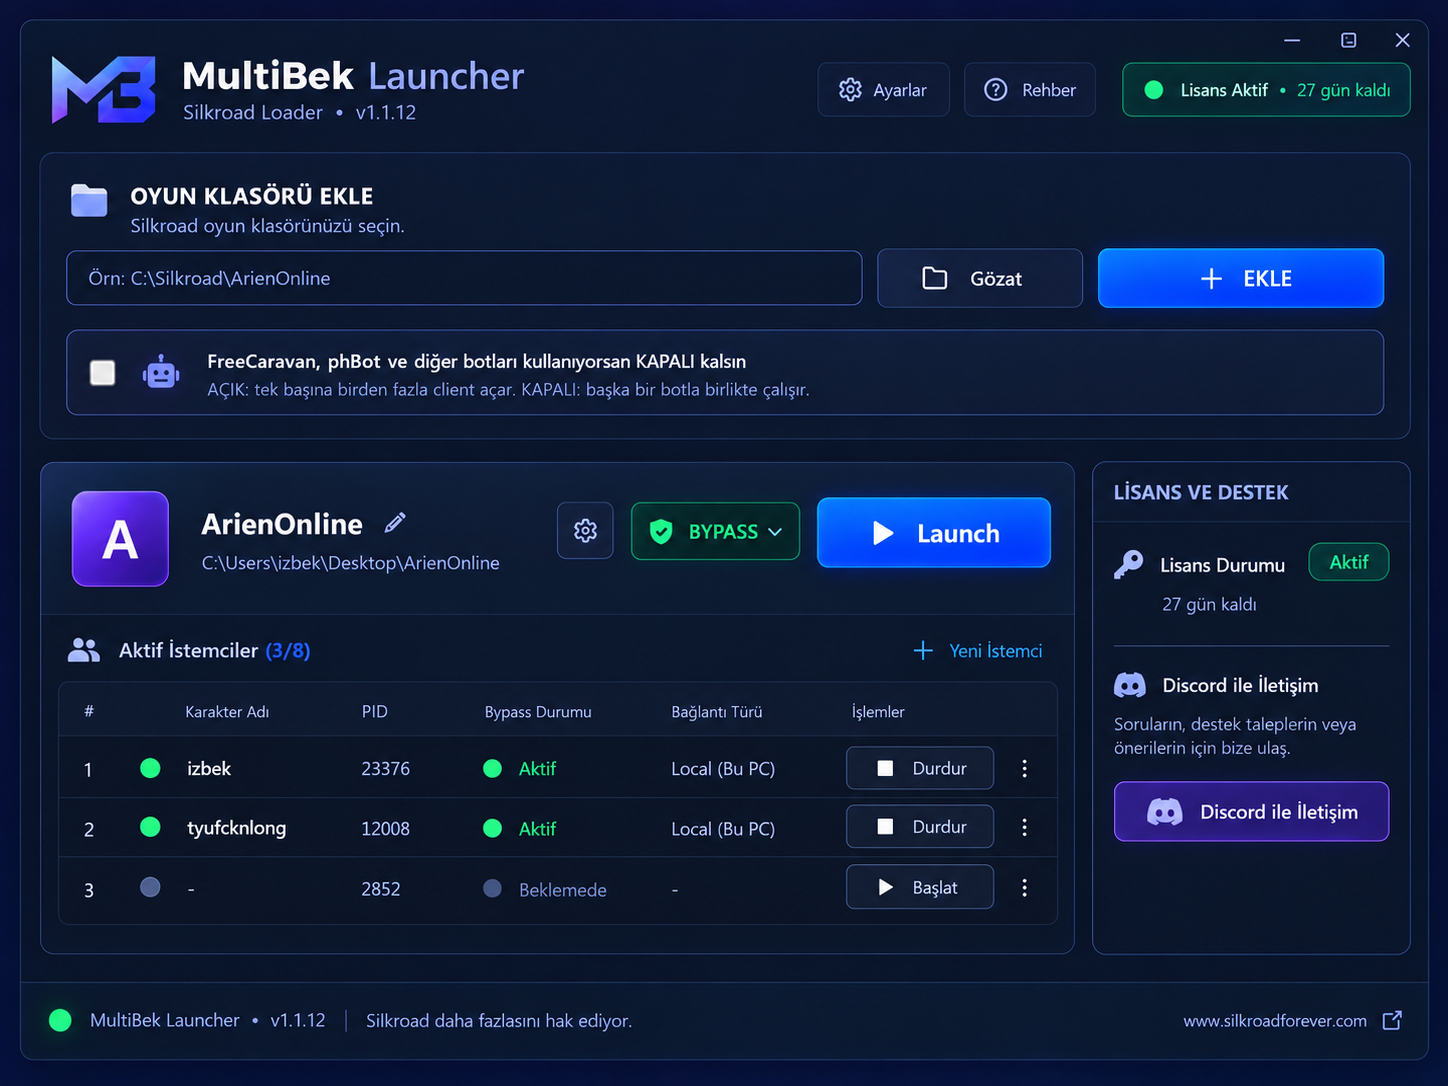Screen dimensions: 1448x1086
Task: Click the grey status dot in row 3
Action: tap(150, 887)
